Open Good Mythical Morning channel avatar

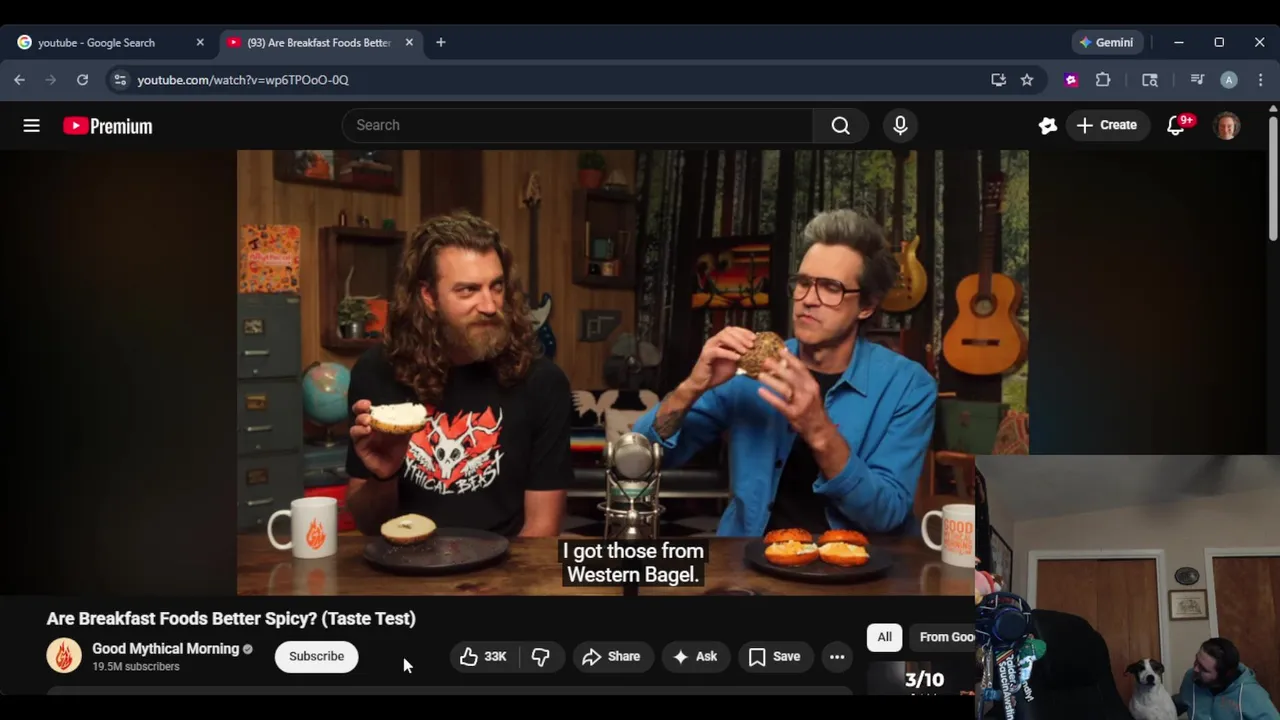pos(64,656)
